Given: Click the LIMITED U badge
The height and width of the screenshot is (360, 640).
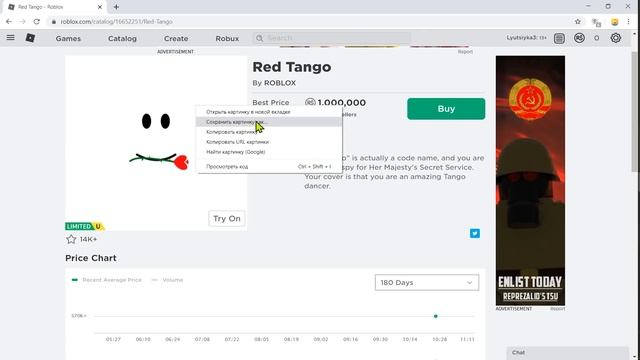Looking at the screenshot, I should coord(84,226).
